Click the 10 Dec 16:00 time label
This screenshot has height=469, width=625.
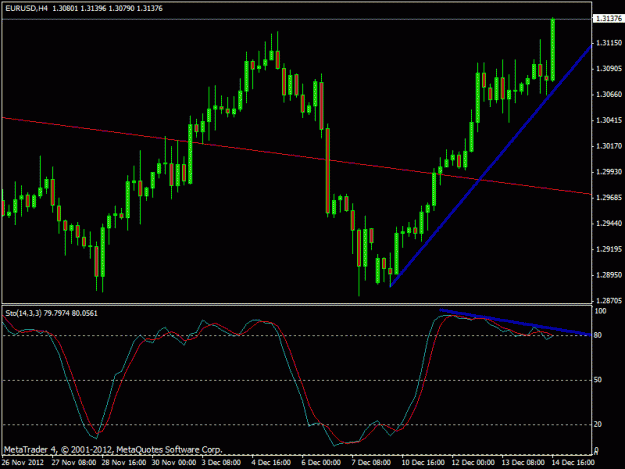coord(423,463)
